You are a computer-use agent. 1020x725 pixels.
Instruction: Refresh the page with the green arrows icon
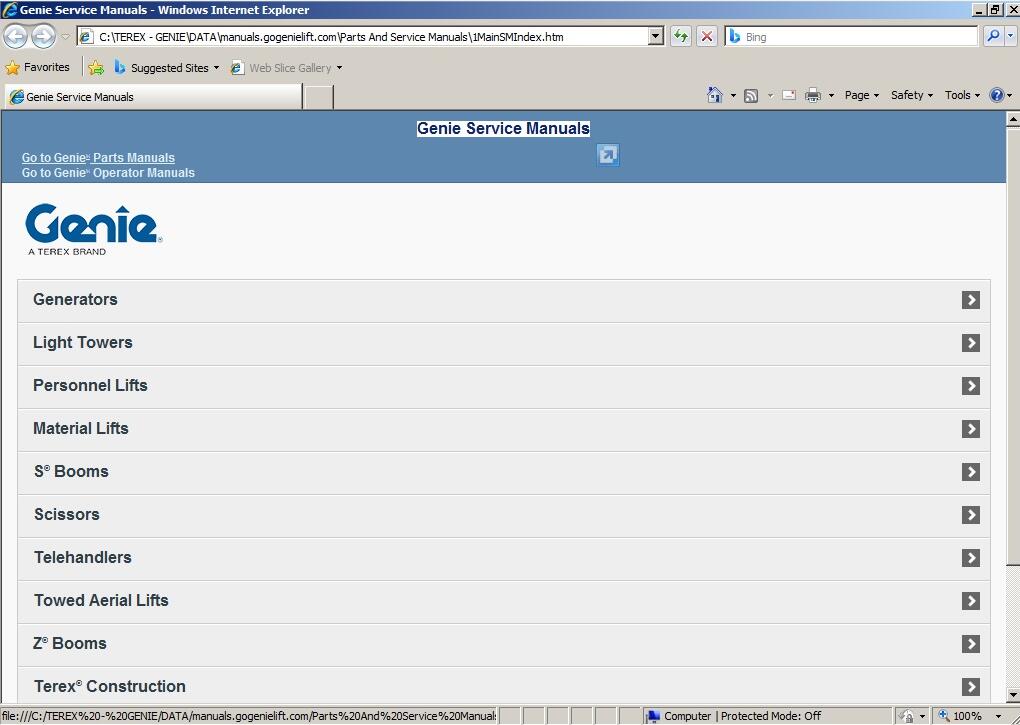click(x=680, y=36)
